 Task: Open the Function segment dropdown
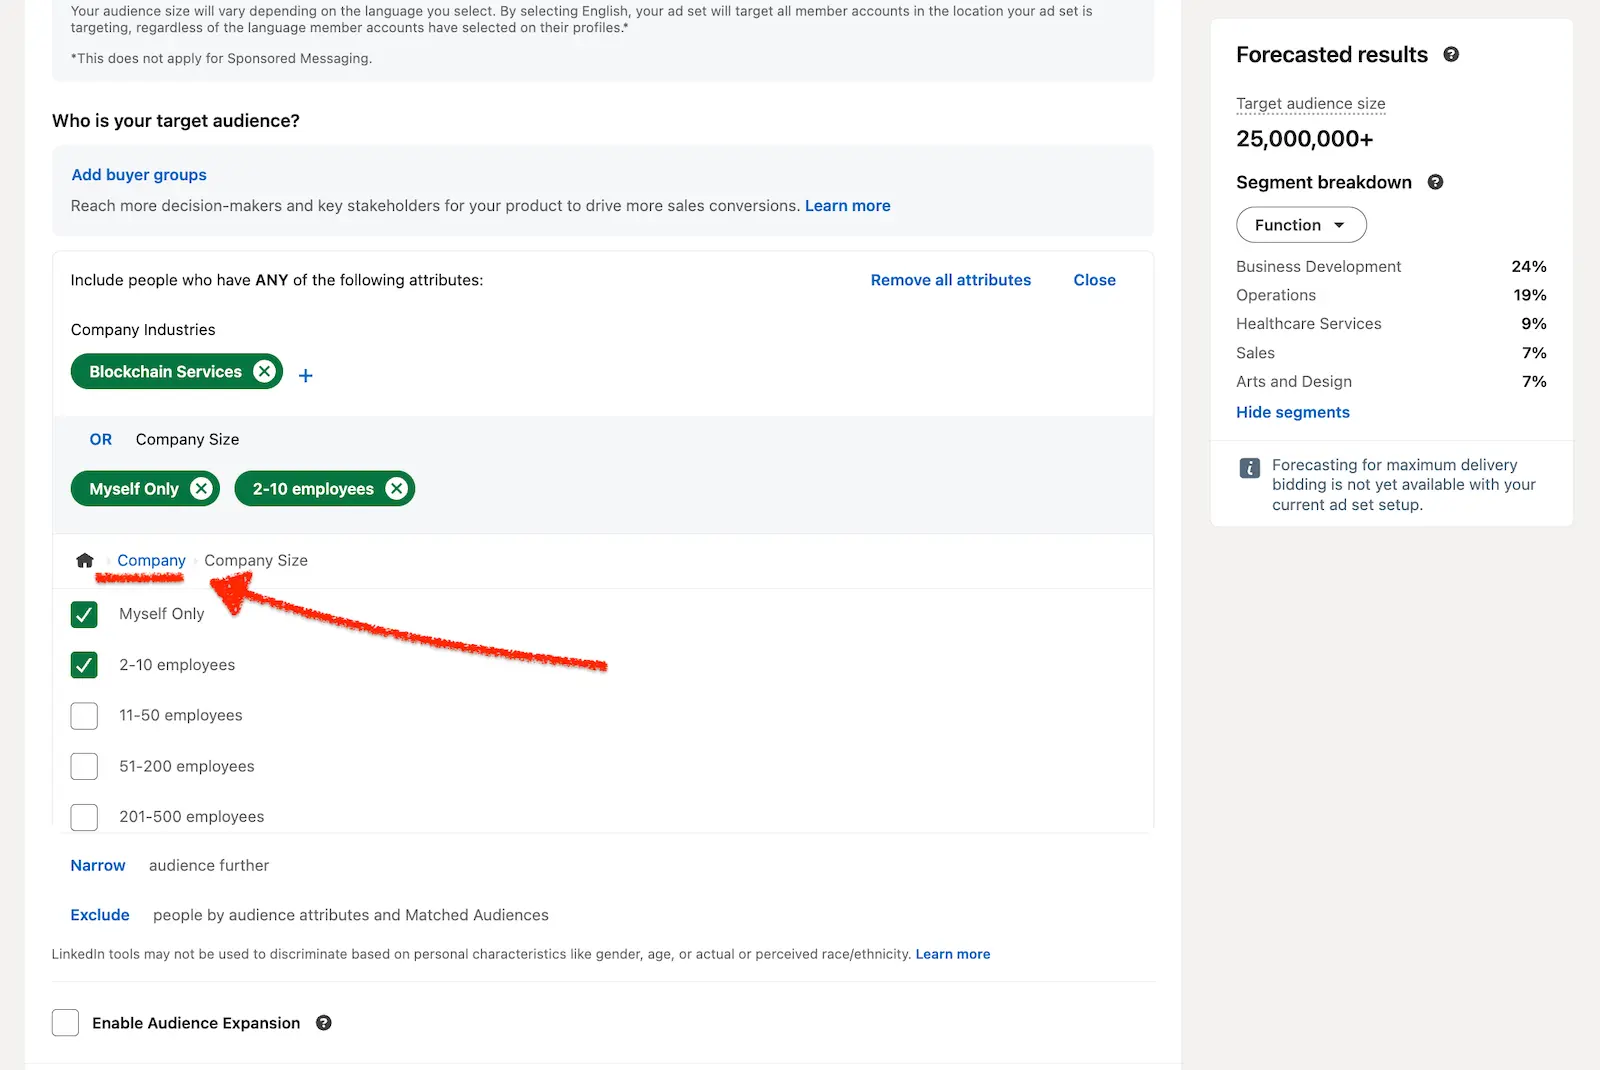pos(1300,225)
